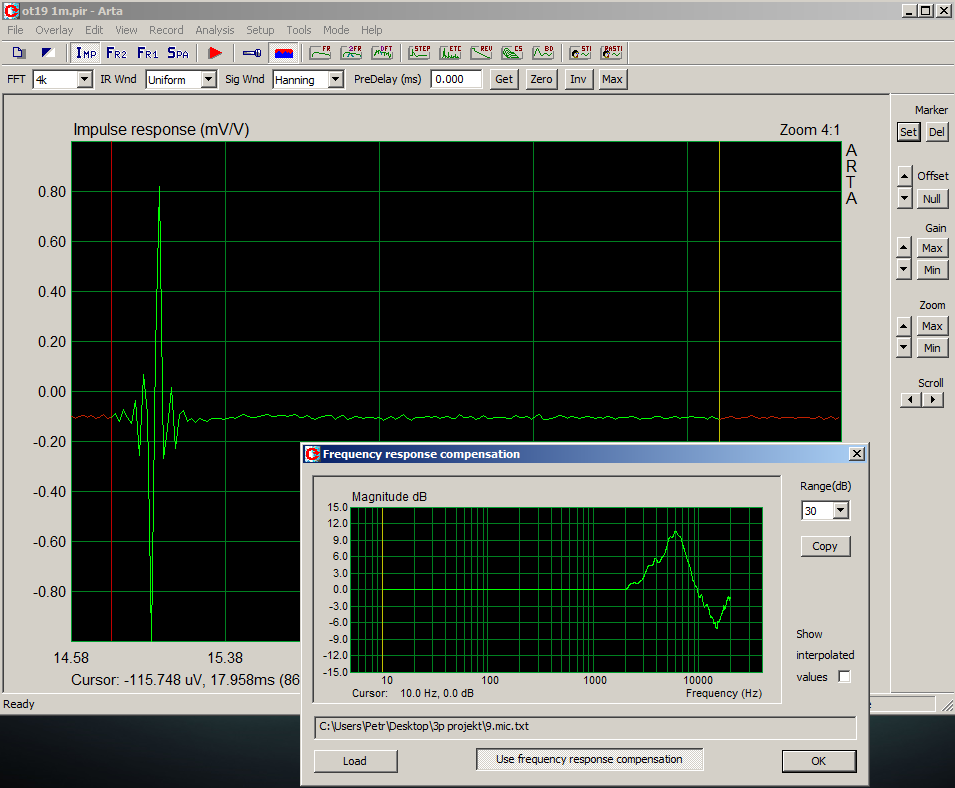Toggle Use frequency response compensation

[x=589, y=759]
